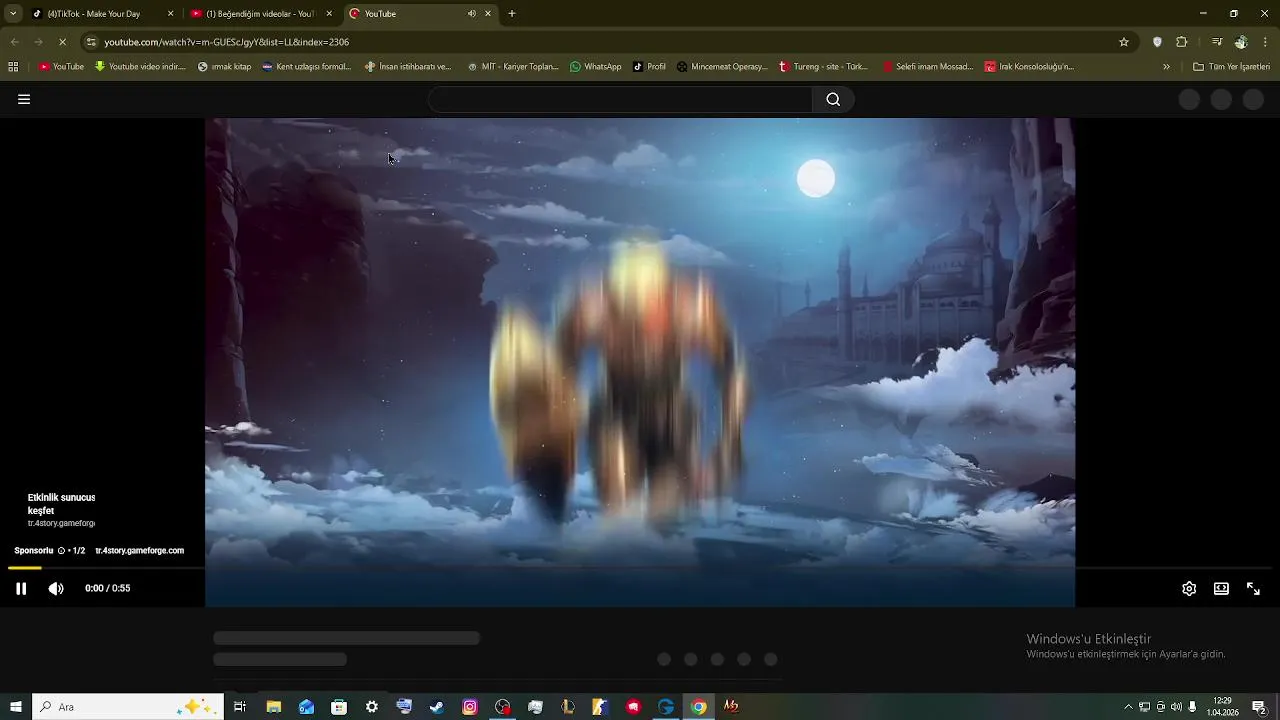The image size is (1280, 720).
Task: Click the Sponsorlu ad label
Action: 33,550
